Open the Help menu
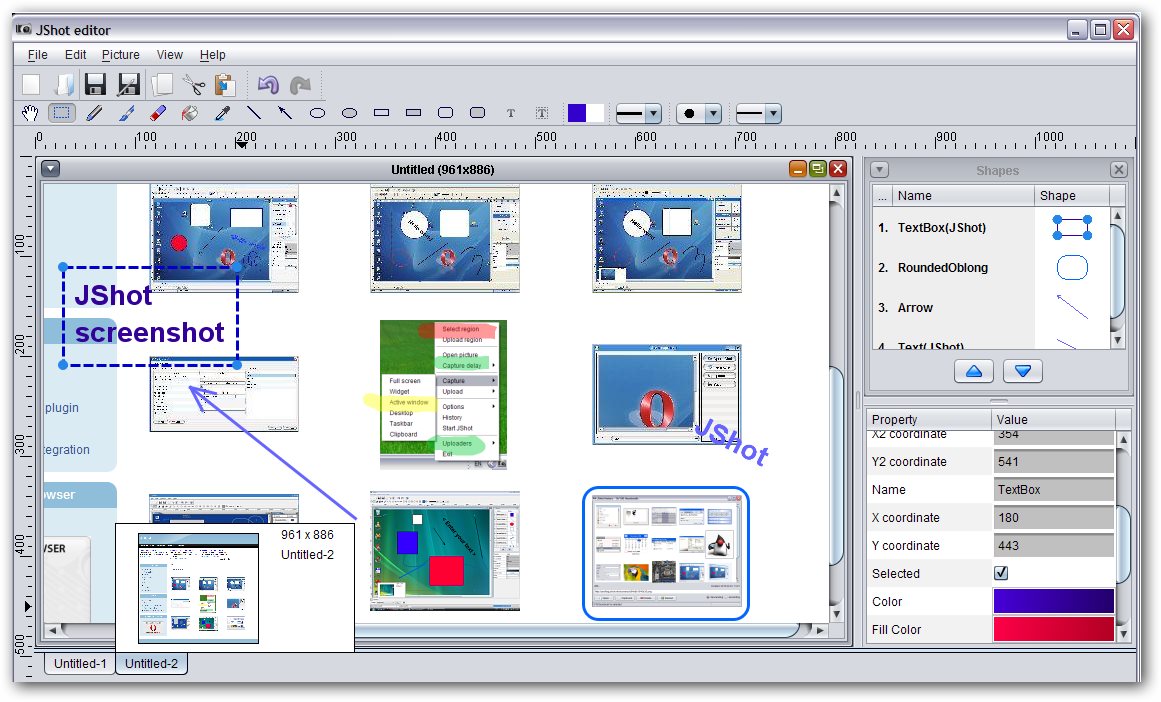 213,55
